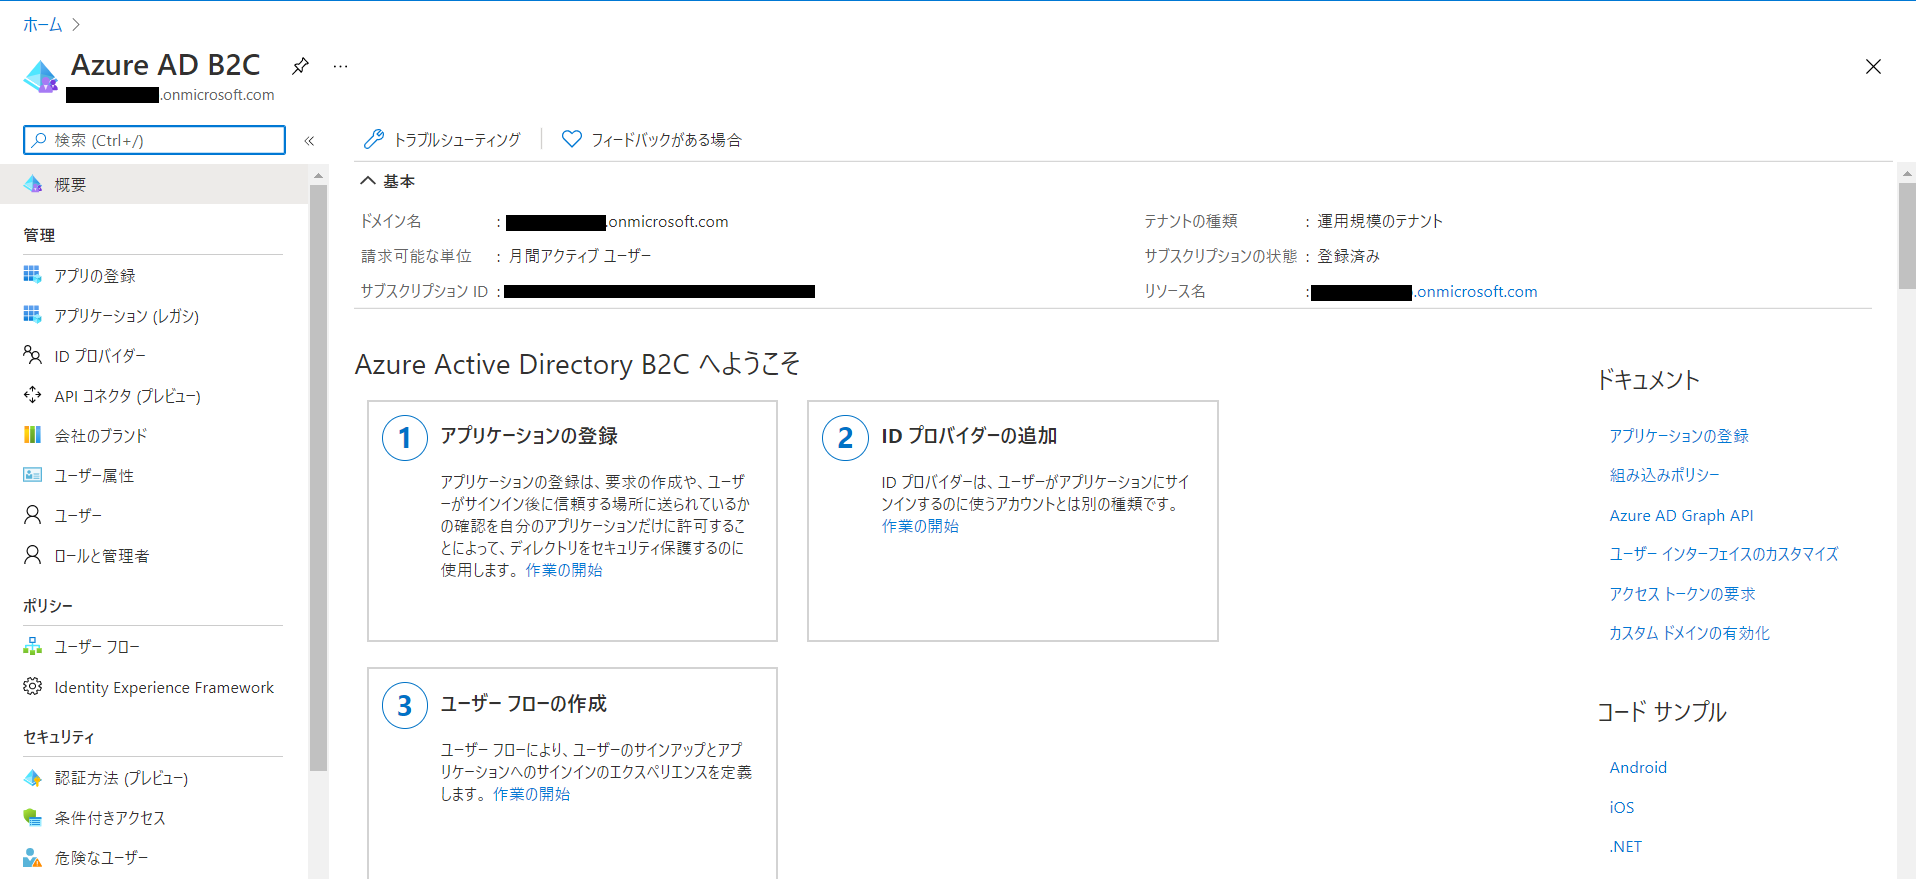1916x879 pixels.
Task: Open .NET code sample link
Action: coord(1626,846)
